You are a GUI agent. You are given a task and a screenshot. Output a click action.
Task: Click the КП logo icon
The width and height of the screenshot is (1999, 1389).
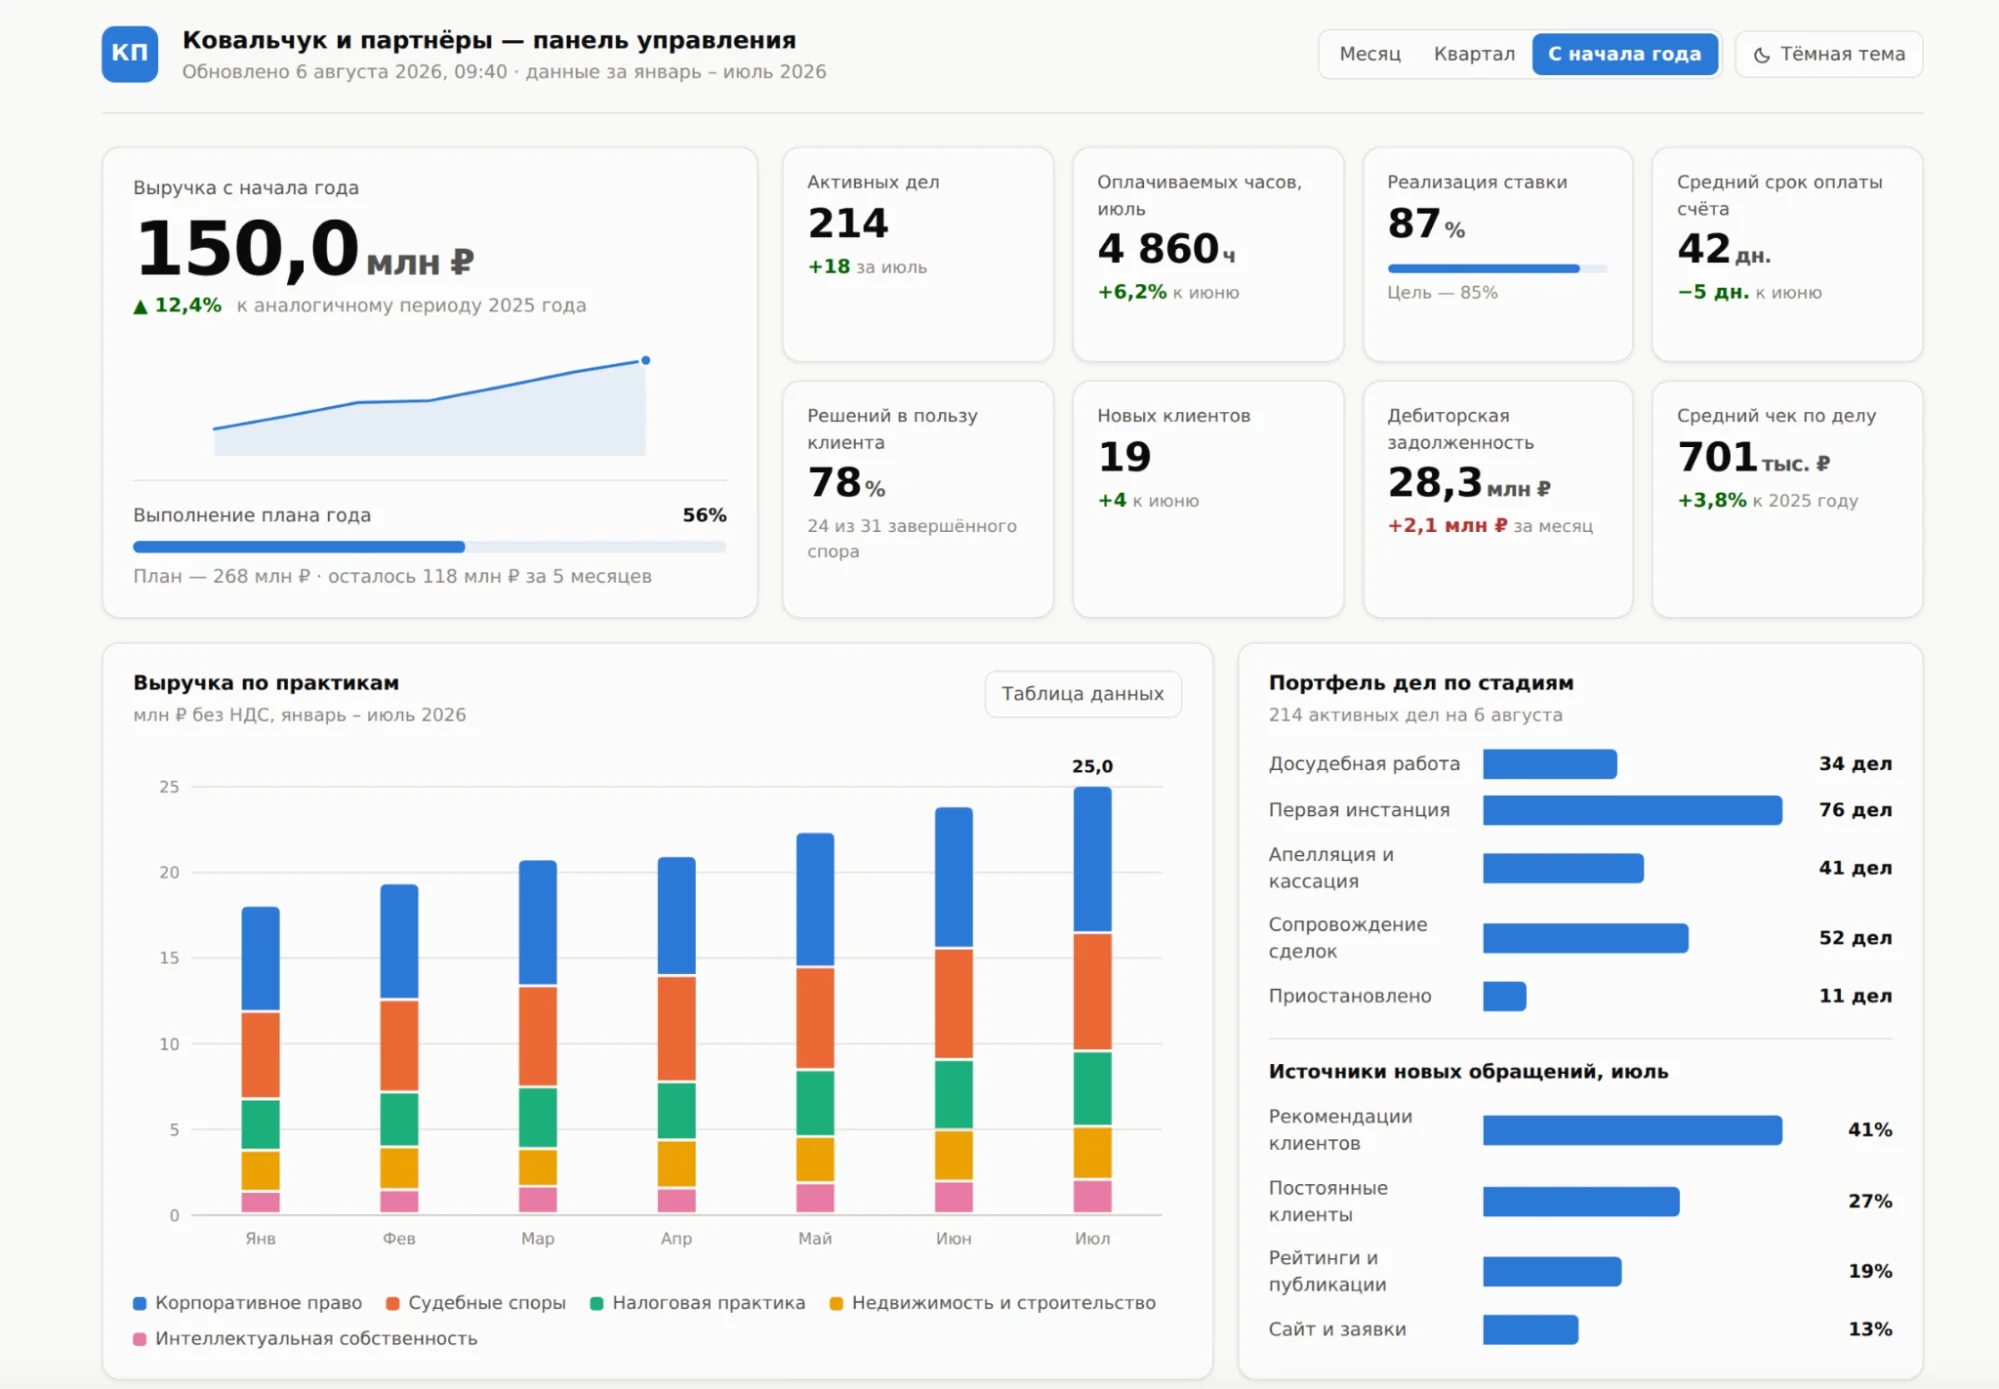pos(129,54)
